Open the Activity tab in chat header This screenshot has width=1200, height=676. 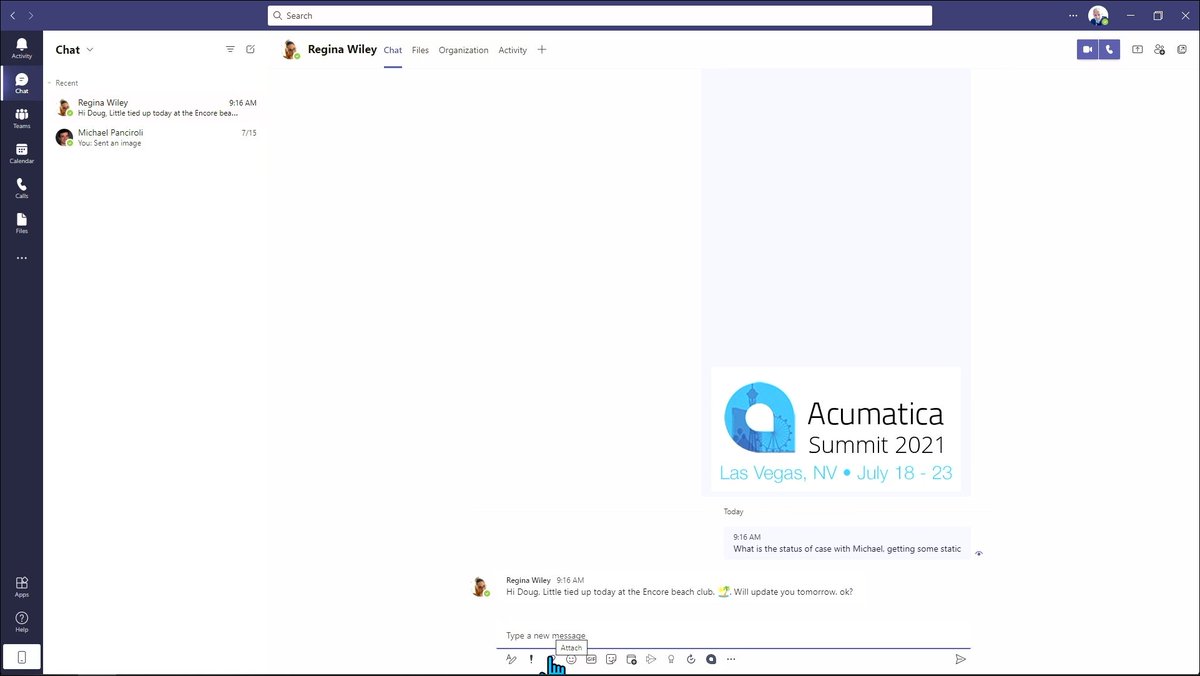pos(512,50)
